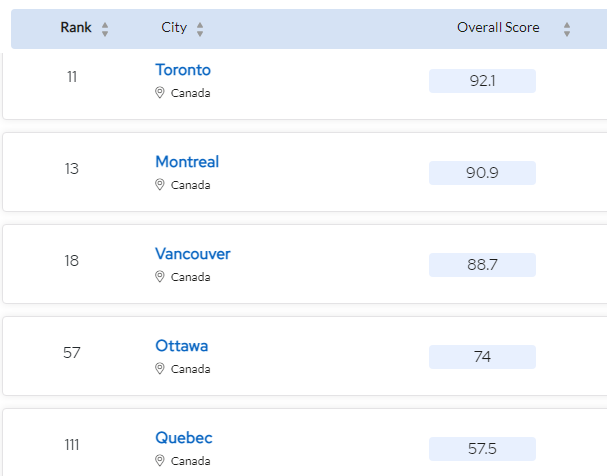Screen dimensions: 607x476
Task: Select Quebec's 57.5 score badge
Action: click(x=482, y=449)
